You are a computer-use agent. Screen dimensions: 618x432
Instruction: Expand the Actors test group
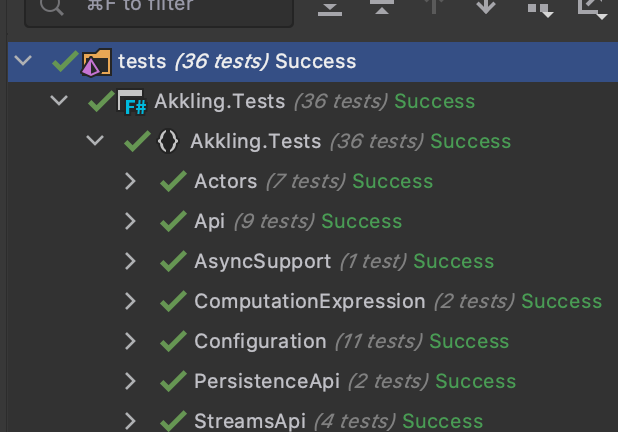click(x=130, y=181)
